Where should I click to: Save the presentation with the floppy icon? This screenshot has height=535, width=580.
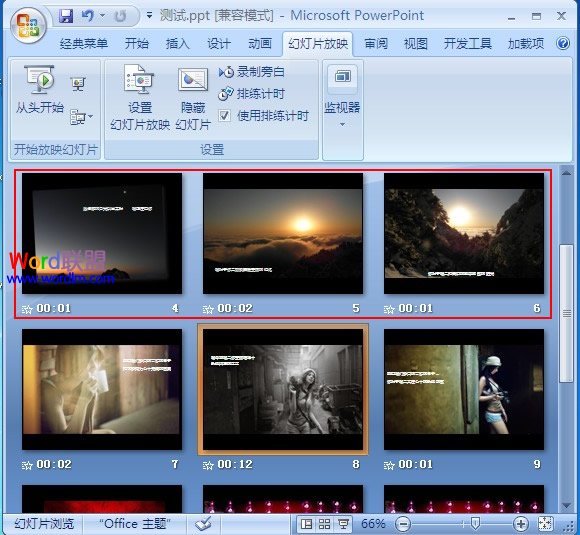pyautogui.click(x=66, y=16)
